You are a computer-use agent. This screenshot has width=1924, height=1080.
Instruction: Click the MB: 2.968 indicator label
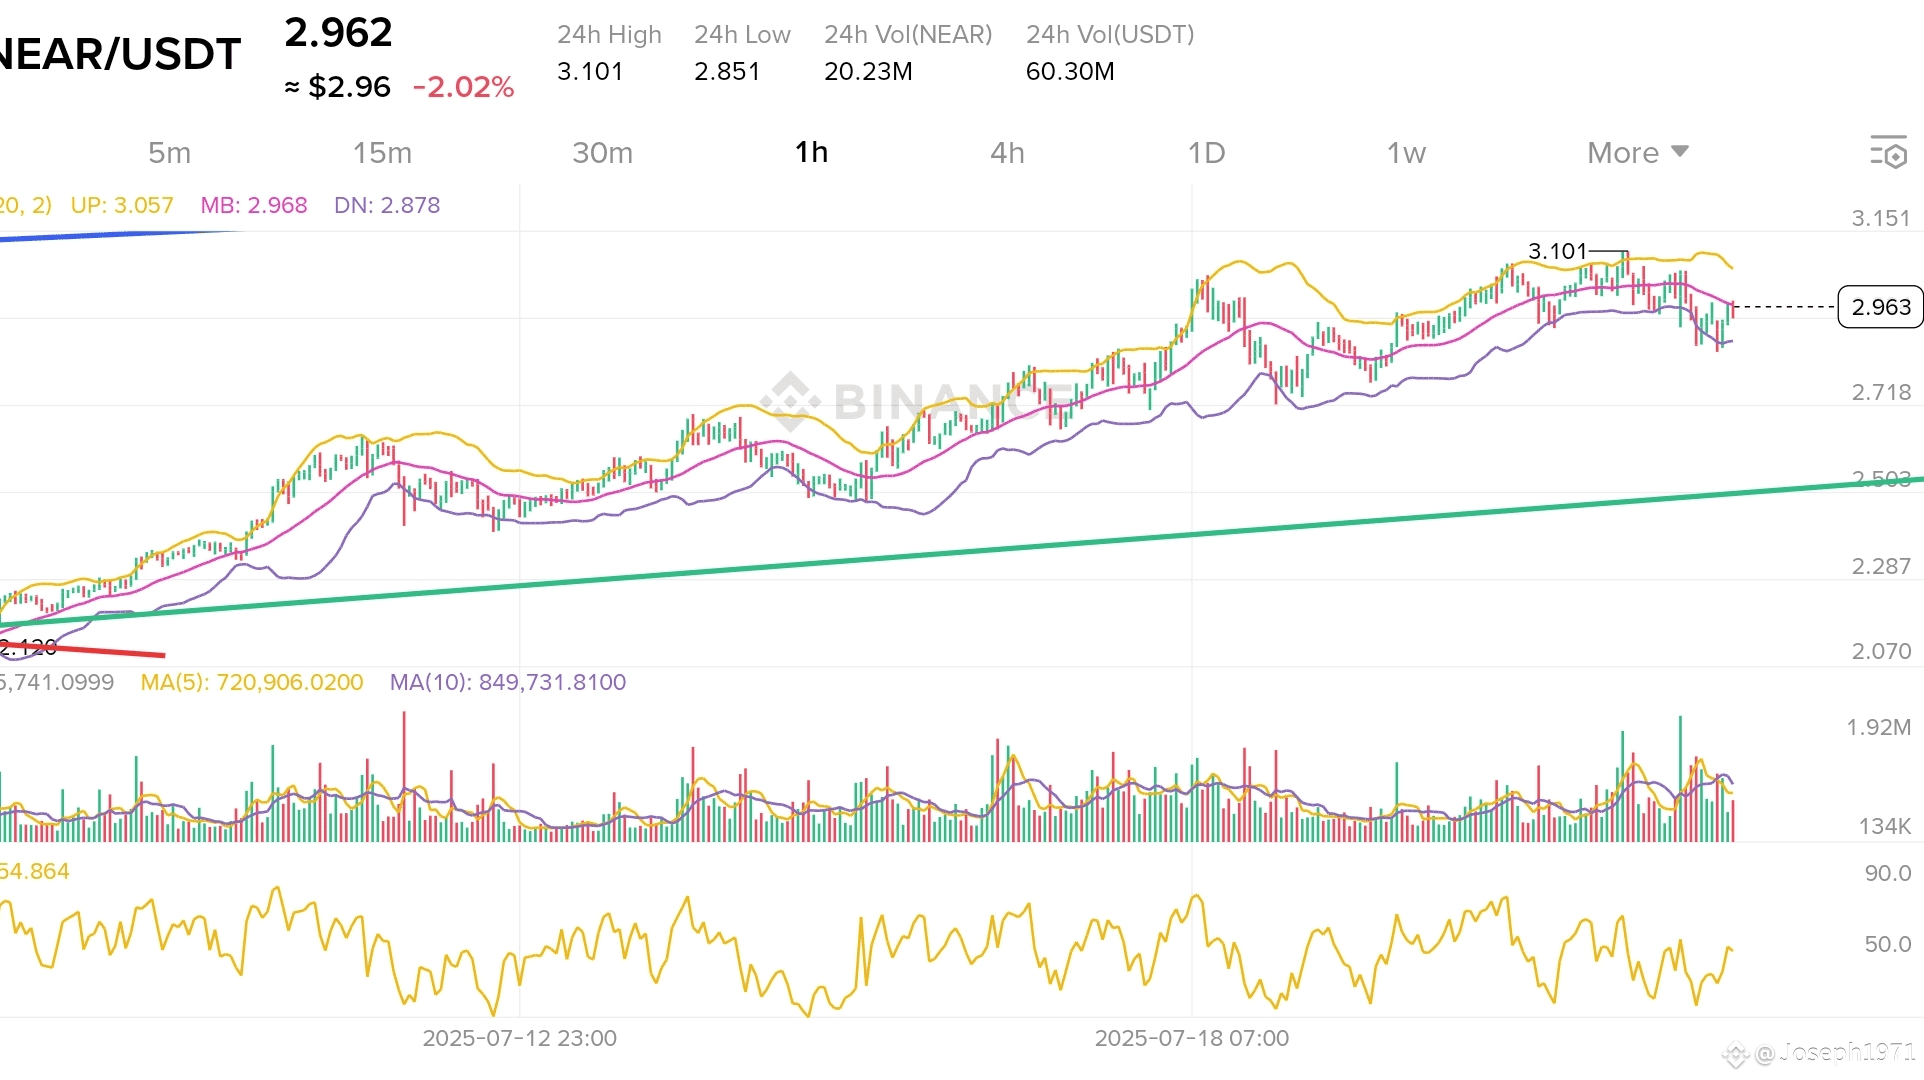coord(254,205)
